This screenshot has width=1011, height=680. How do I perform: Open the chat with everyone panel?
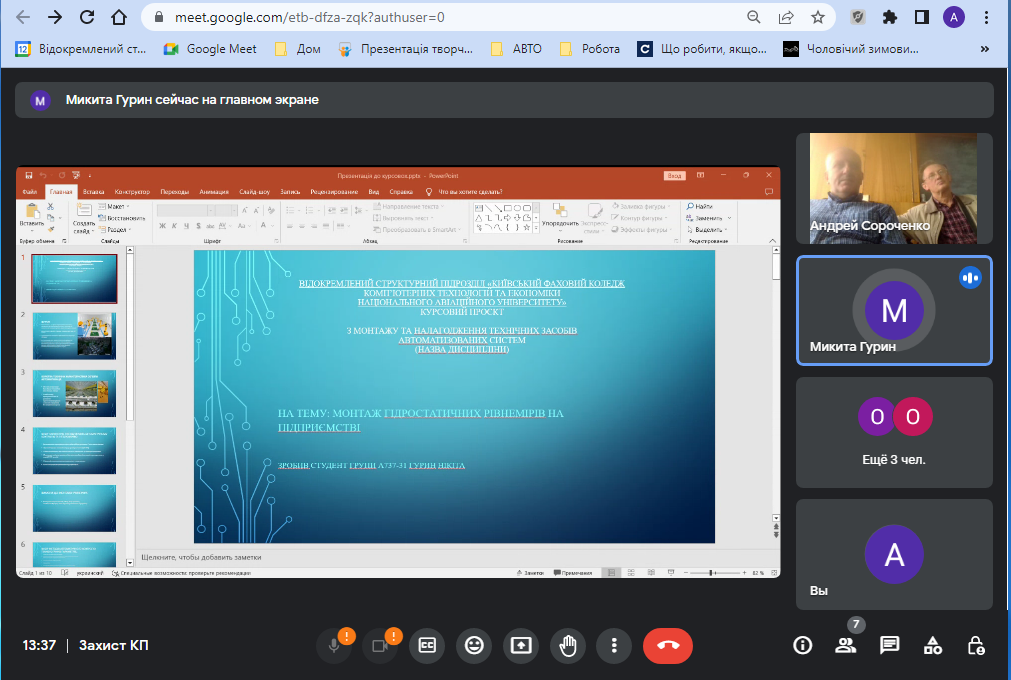[889, 645]
